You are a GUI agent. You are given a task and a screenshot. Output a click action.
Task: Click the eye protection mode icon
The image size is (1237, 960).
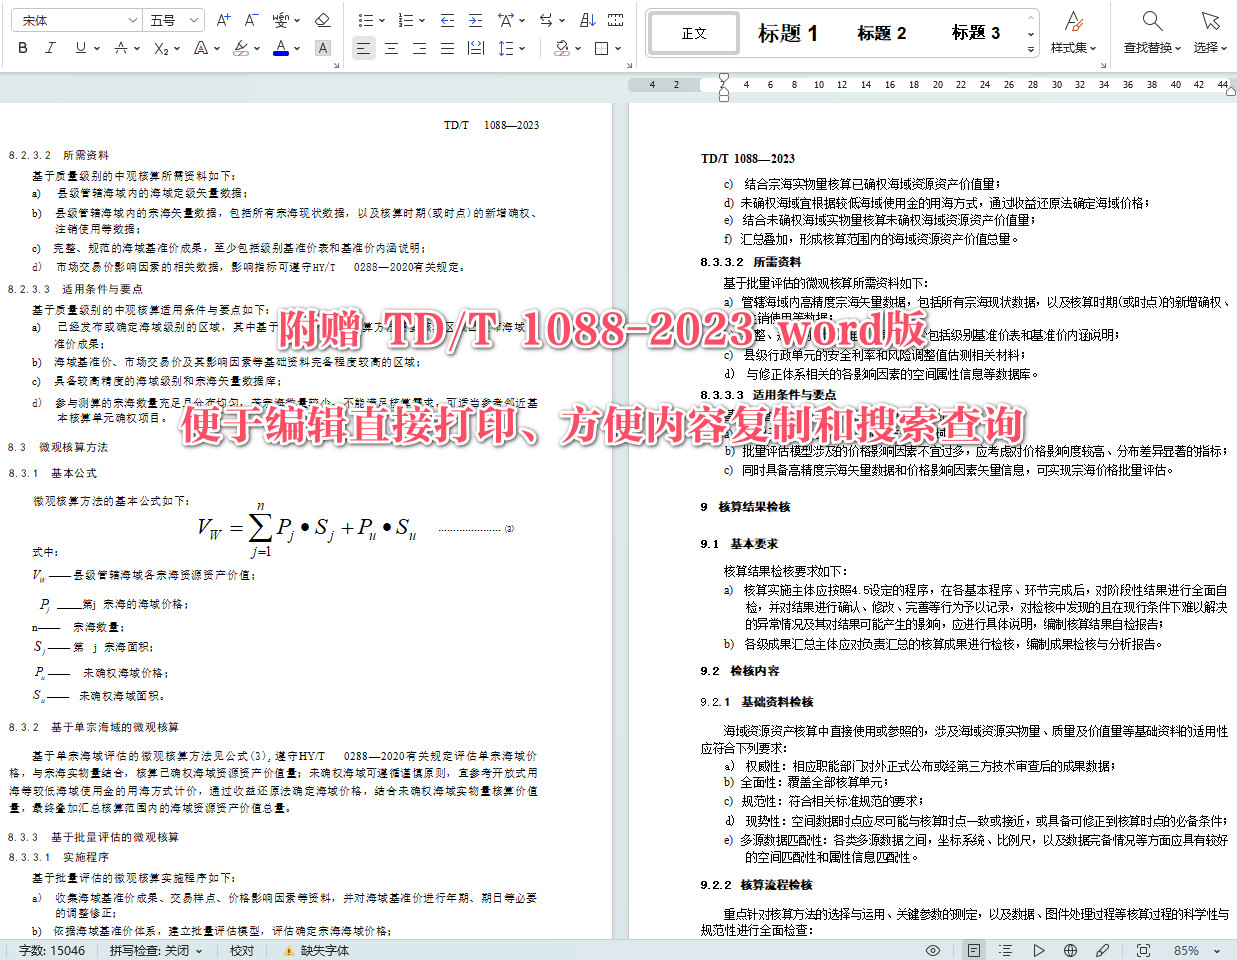click(x=933, y=949)
